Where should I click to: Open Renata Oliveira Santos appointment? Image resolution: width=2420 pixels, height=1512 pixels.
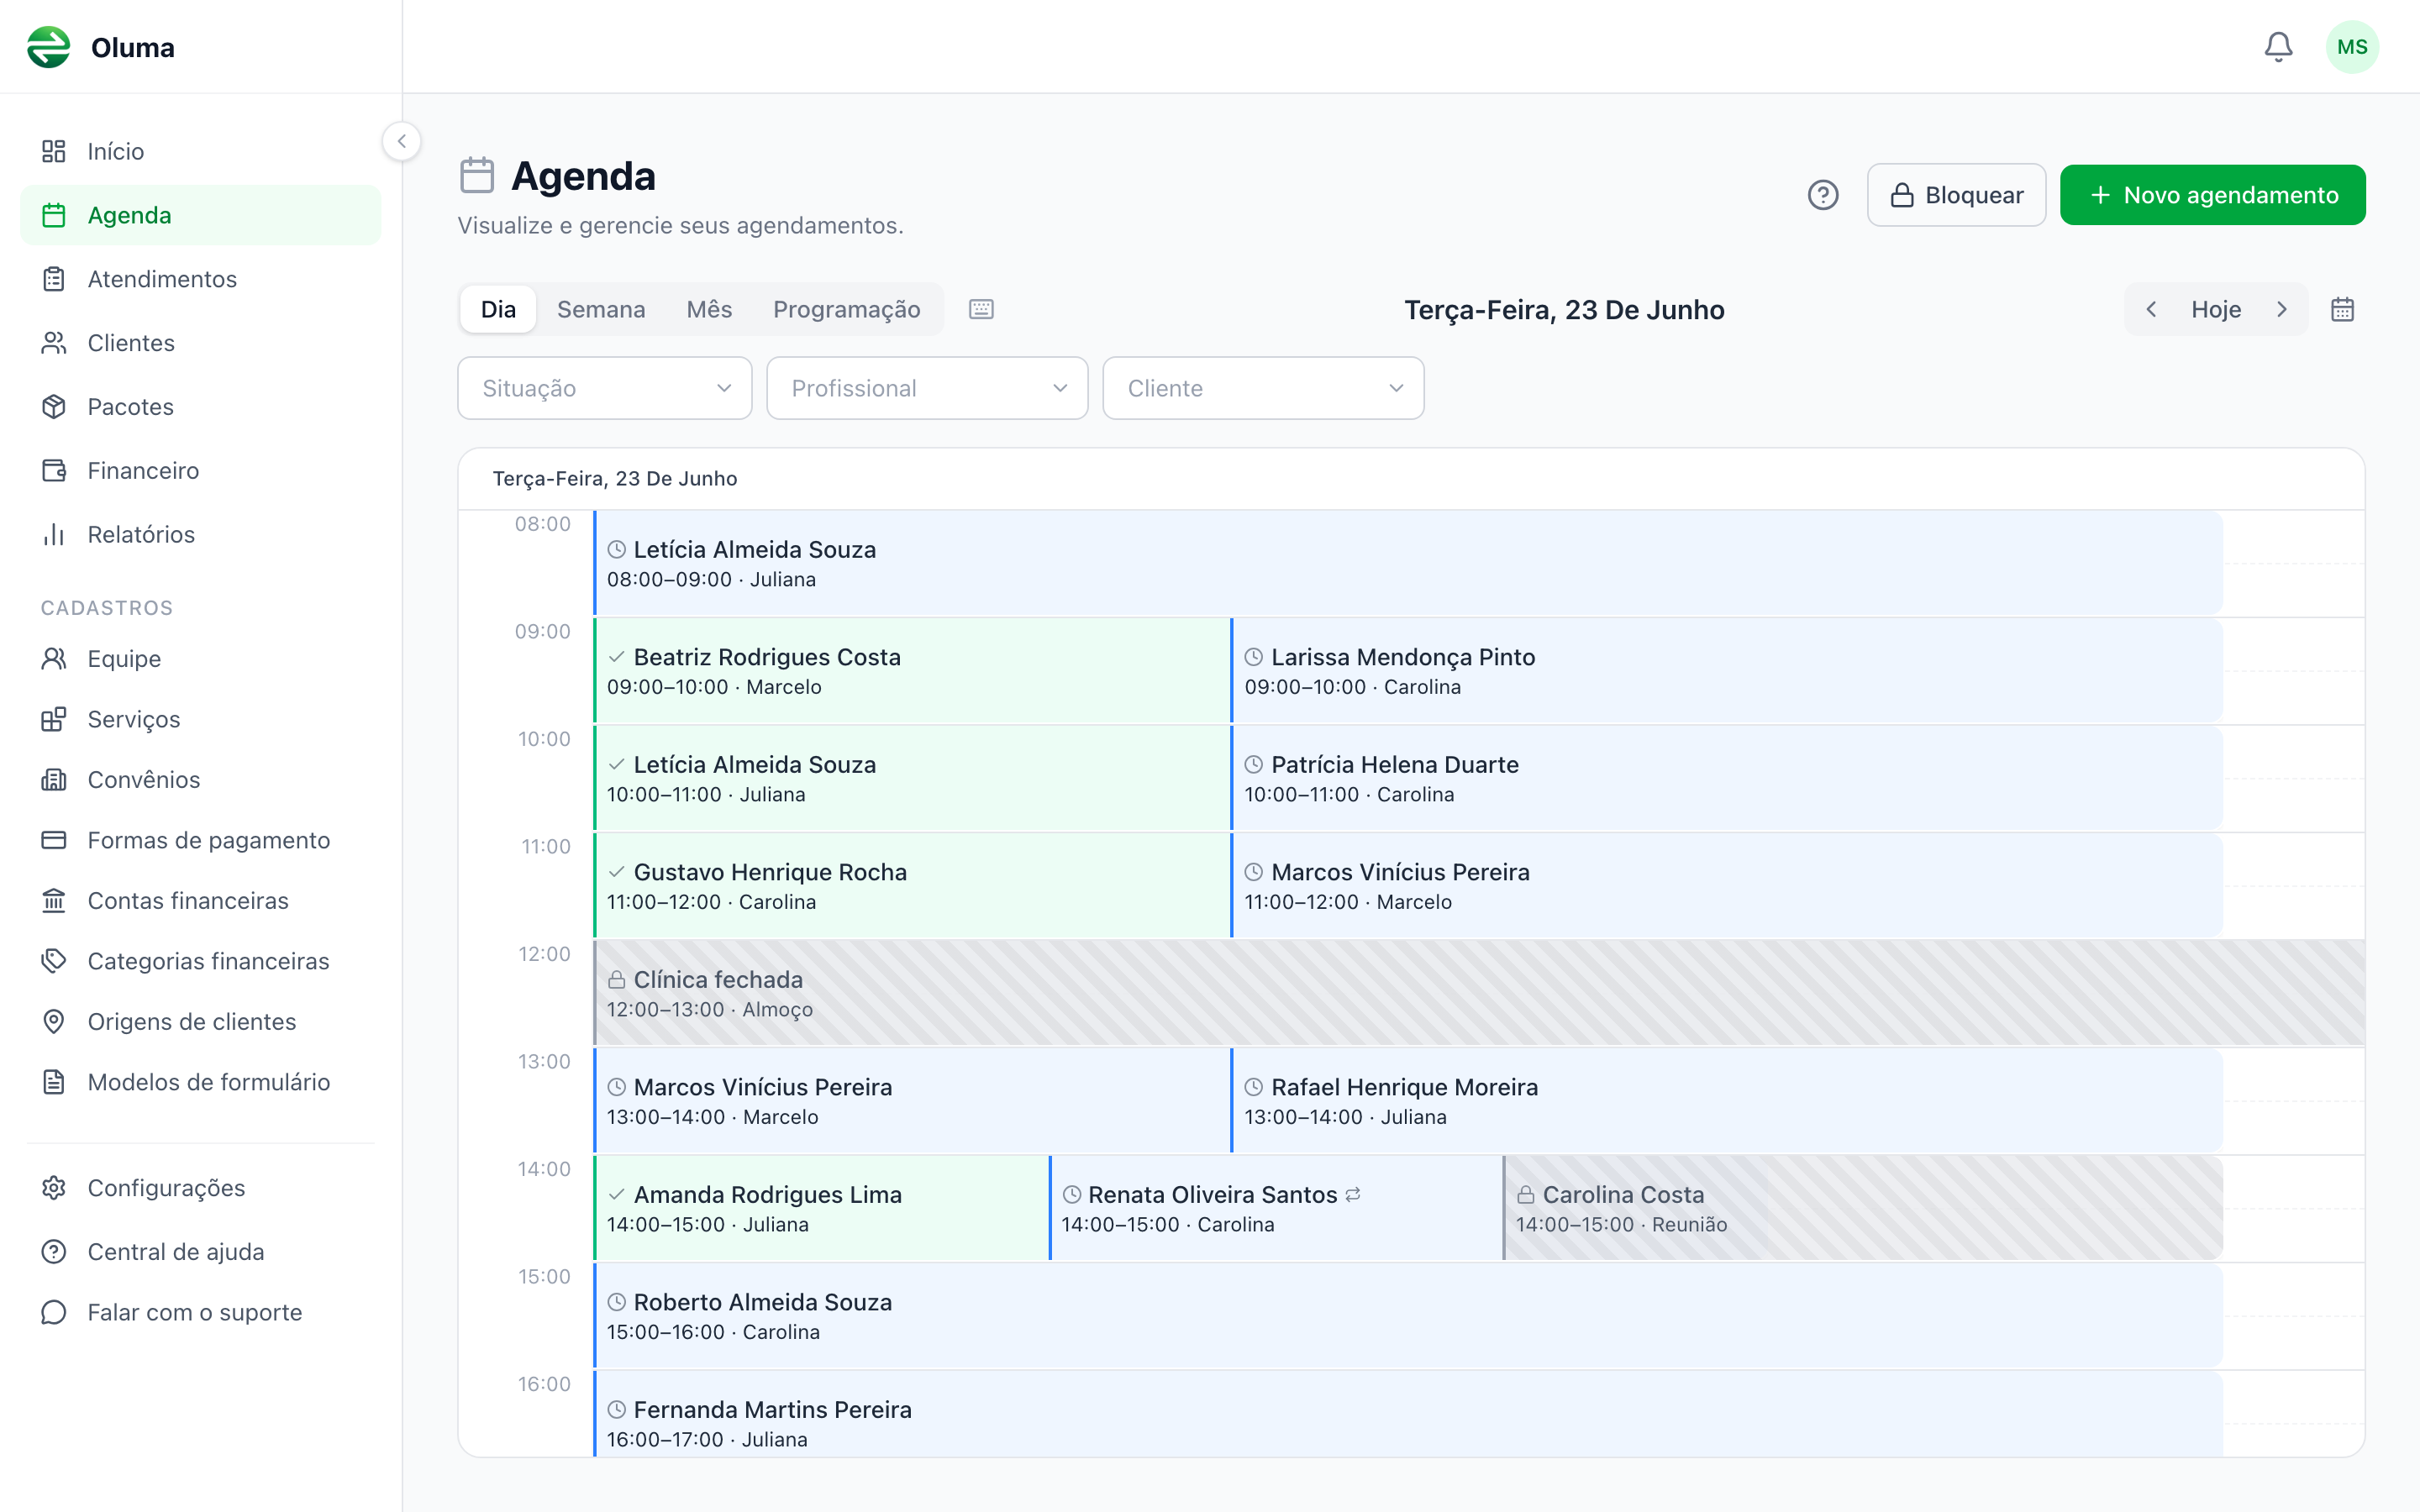(1275, 1208)
